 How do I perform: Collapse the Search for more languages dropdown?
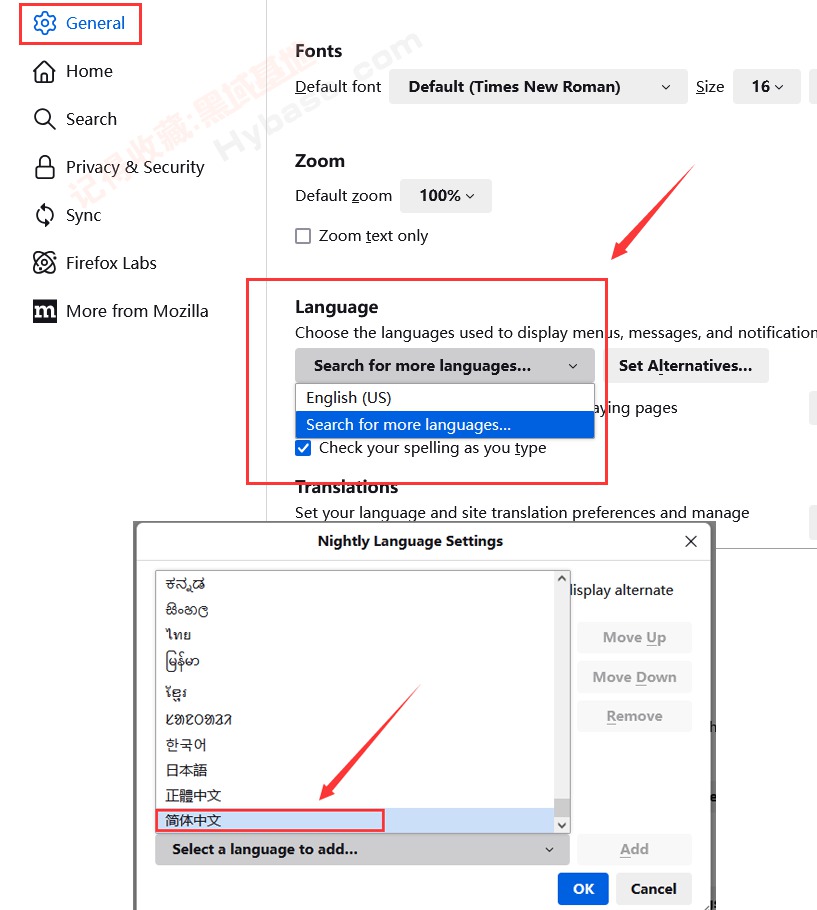[444, 366]
